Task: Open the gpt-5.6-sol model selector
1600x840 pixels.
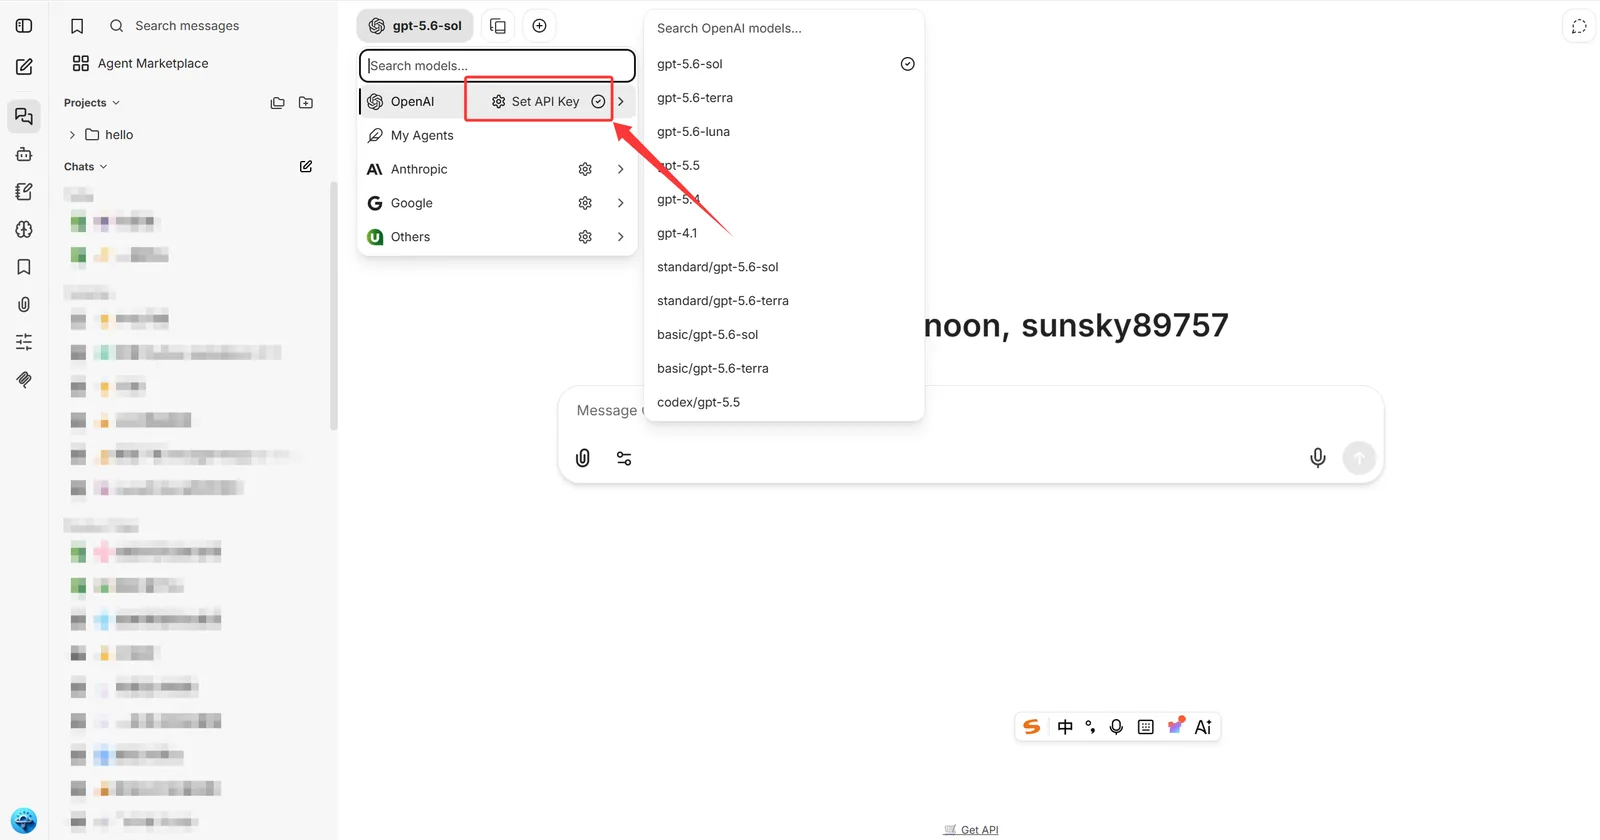Action: (415, 26)
